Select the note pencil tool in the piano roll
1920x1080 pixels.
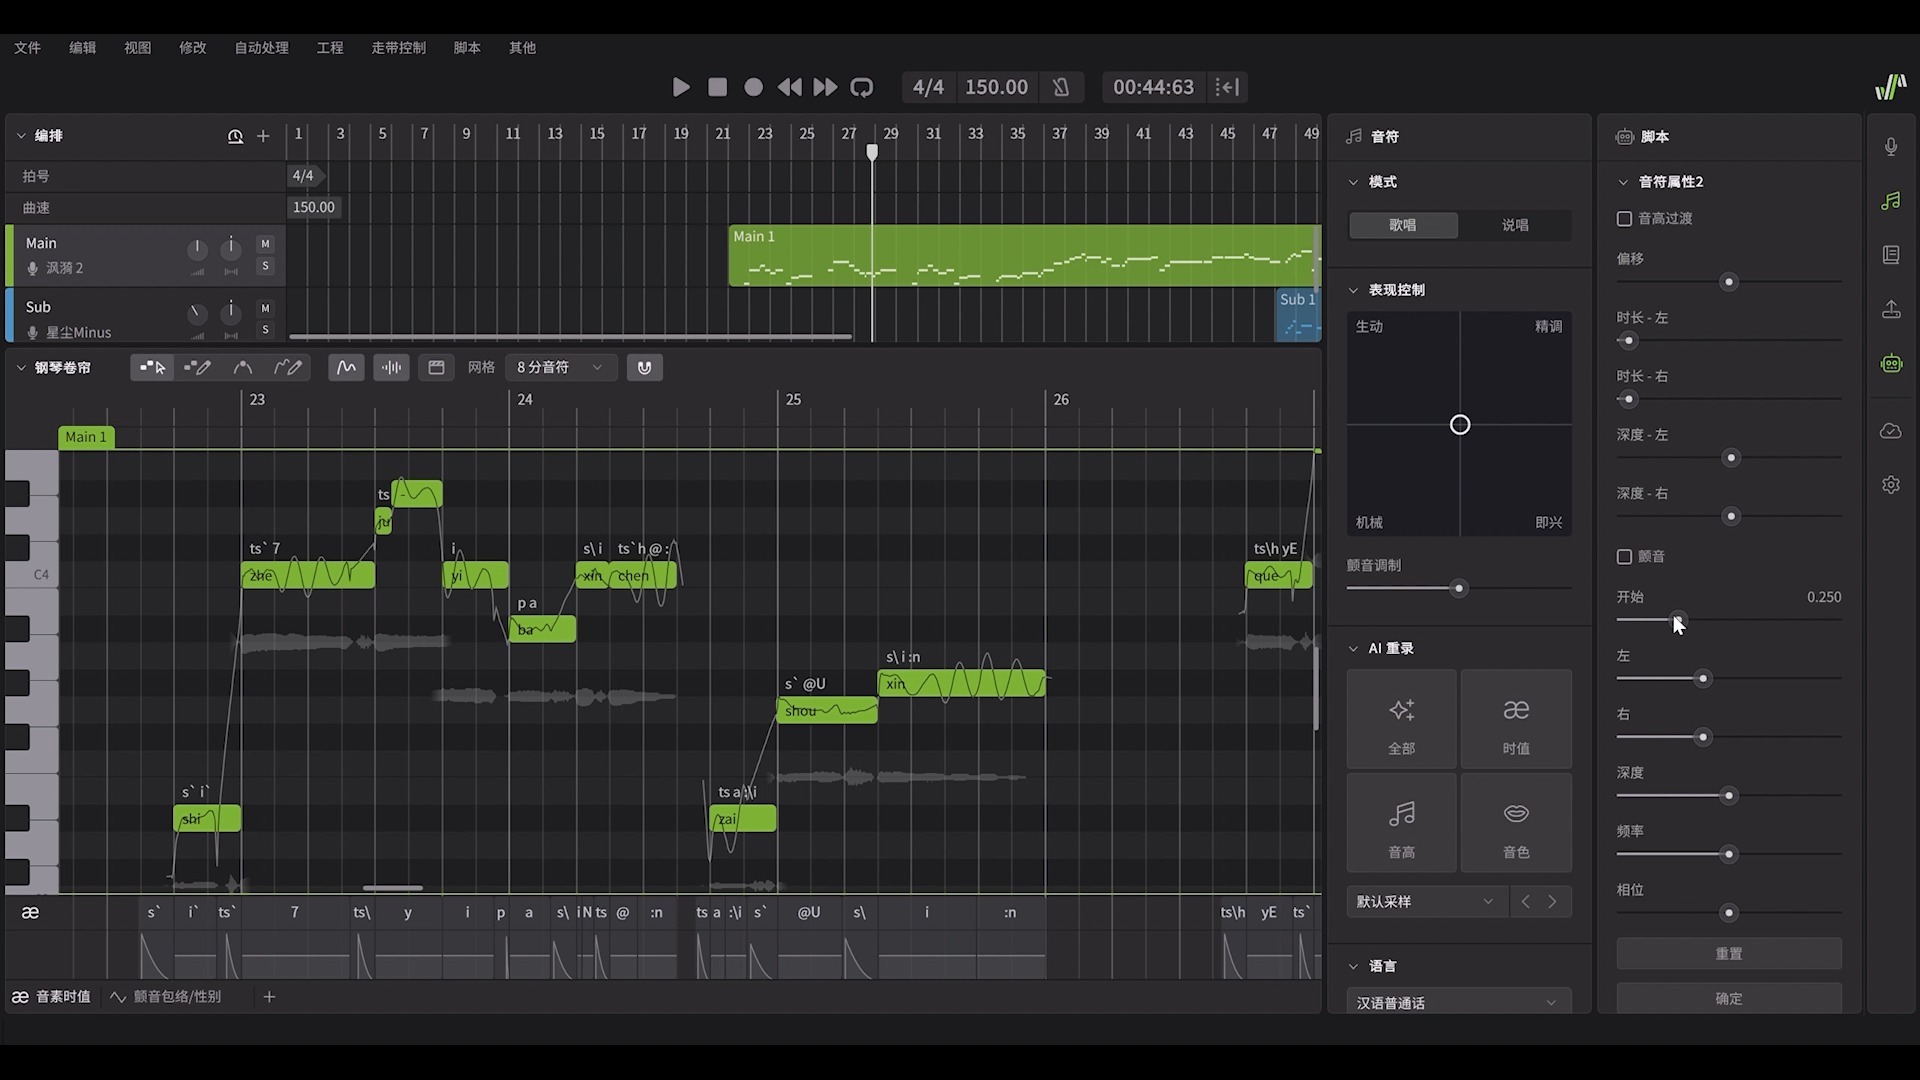click(x=197, y=367)
